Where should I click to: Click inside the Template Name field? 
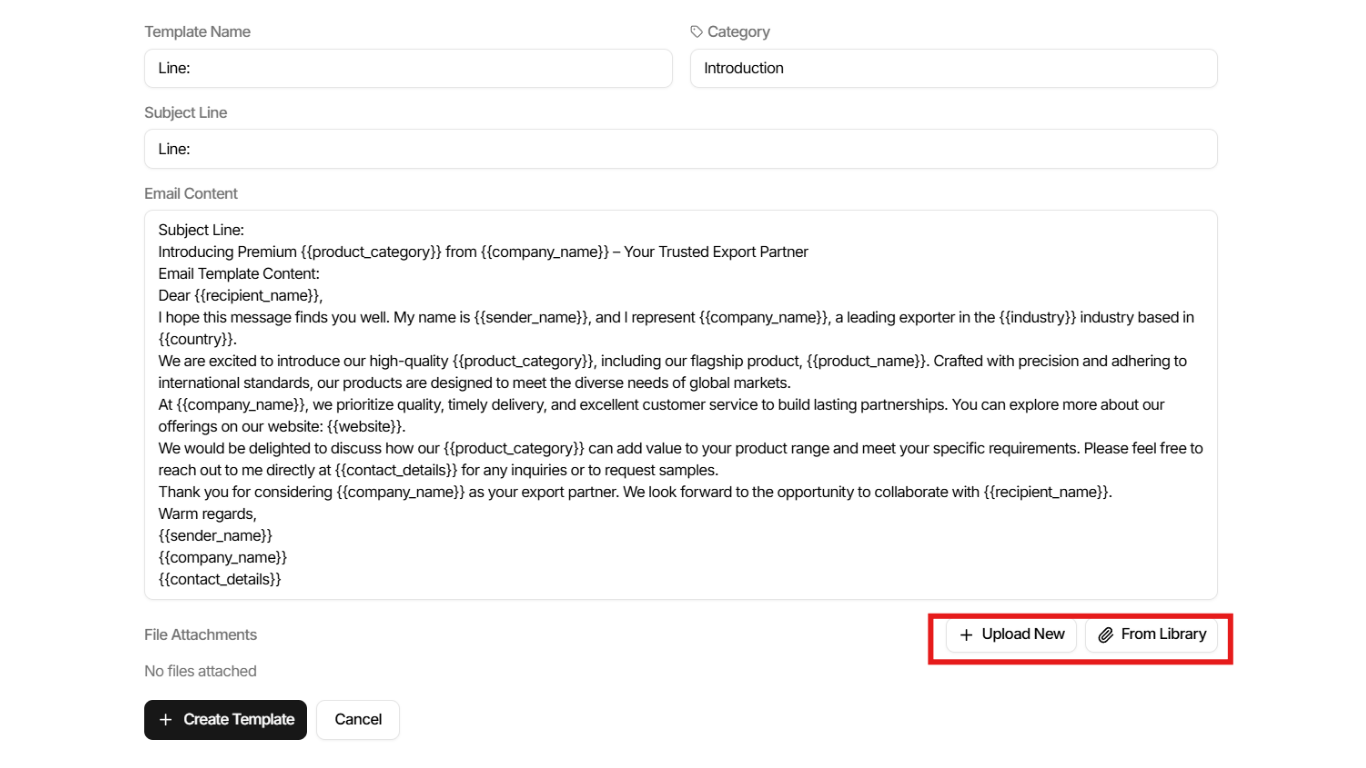coord(408,68)
